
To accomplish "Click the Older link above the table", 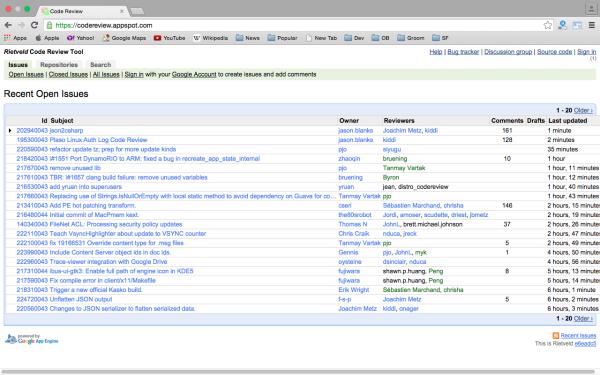I will tap(583, 110).
